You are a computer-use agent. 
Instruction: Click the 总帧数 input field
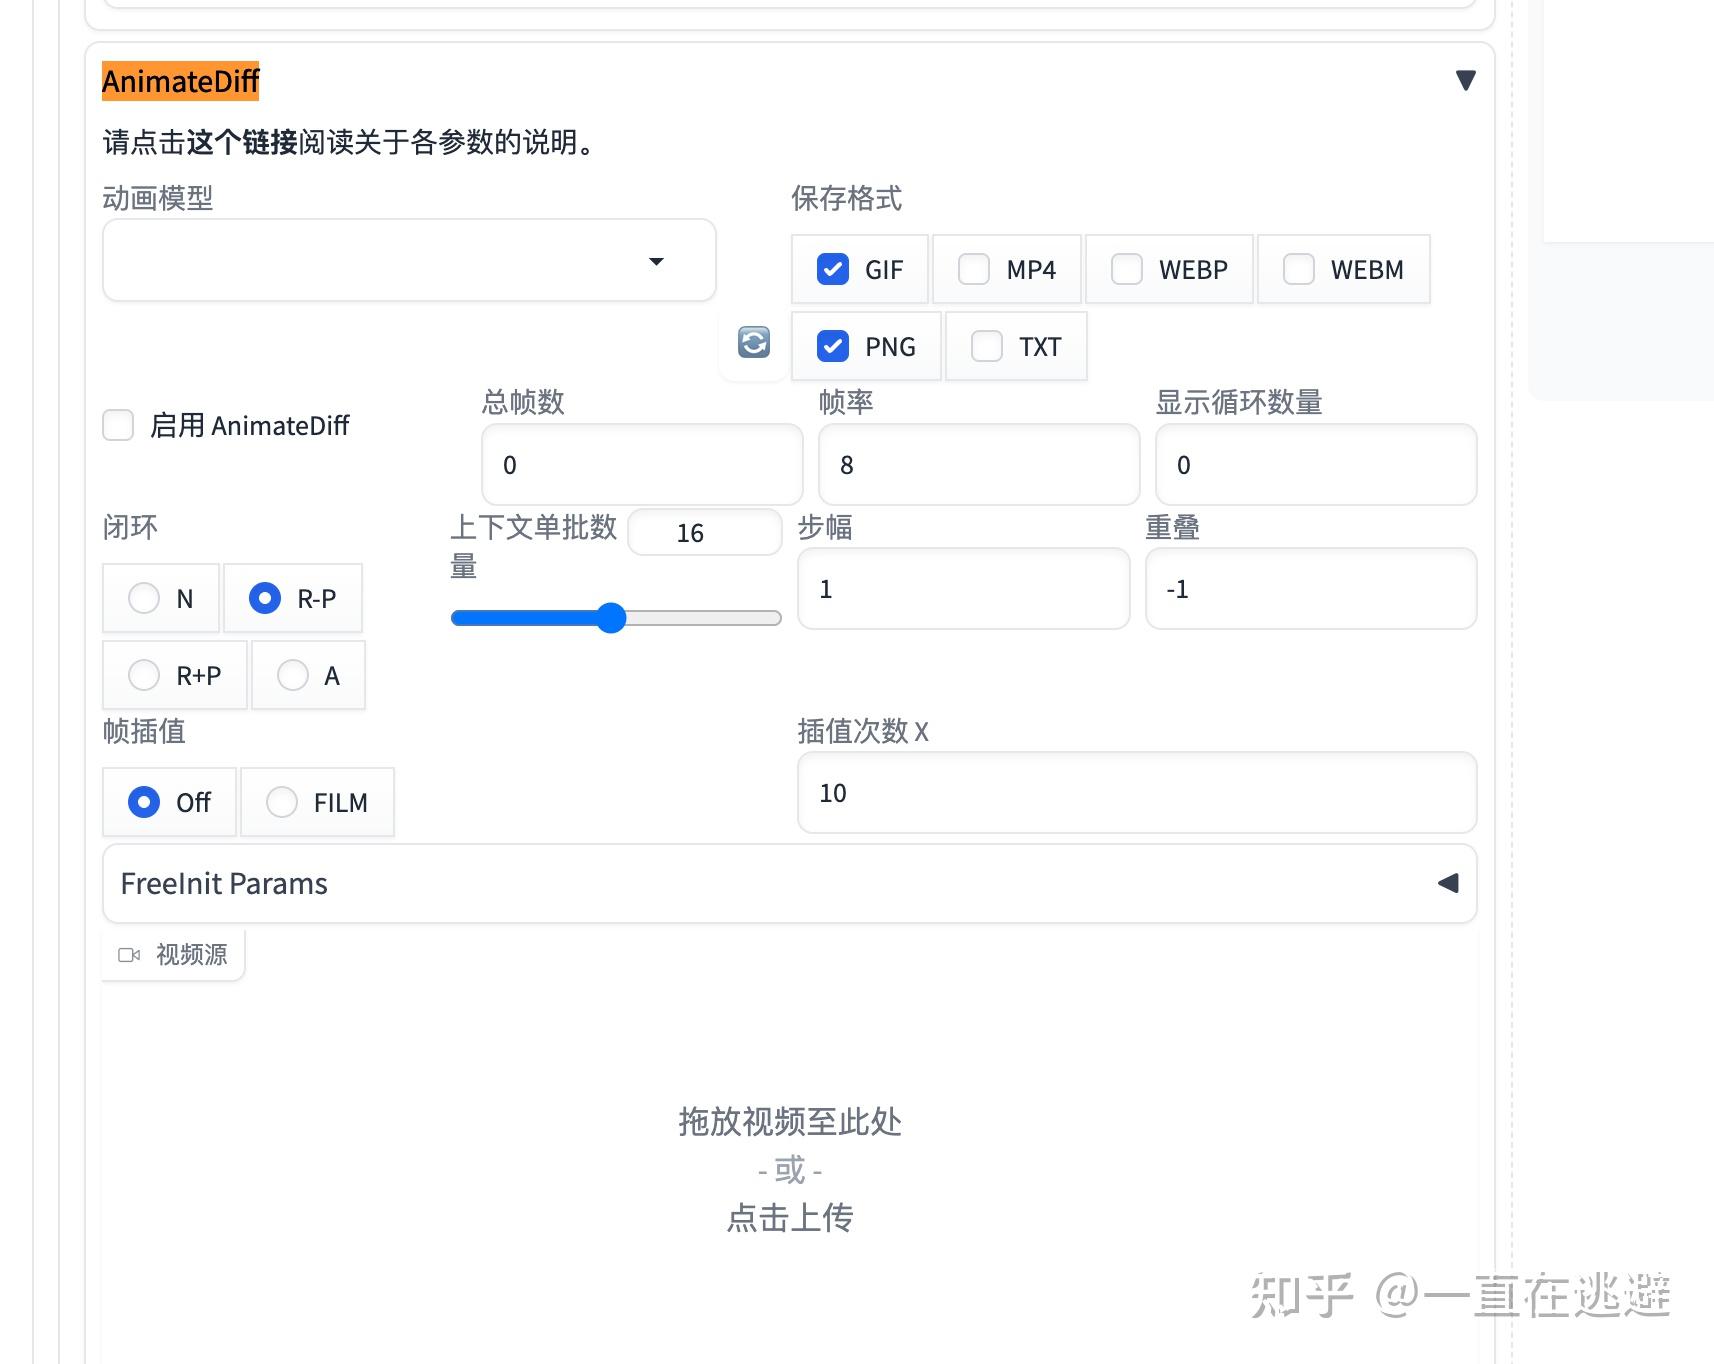click(642, 465)
